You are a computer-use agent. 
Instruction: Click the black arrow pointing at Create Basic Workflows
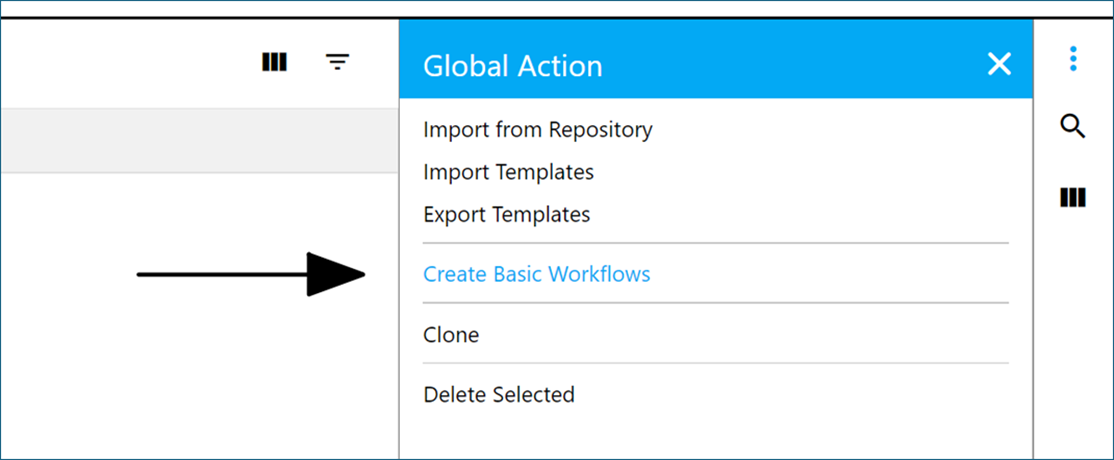pos(250,274)
